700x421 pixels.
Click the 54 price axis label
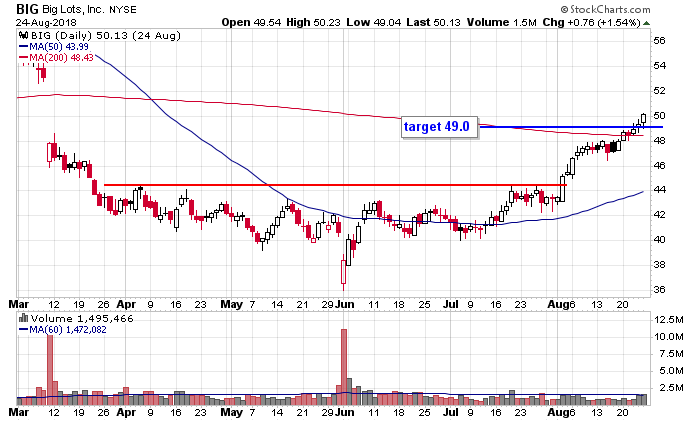point(659,66)
